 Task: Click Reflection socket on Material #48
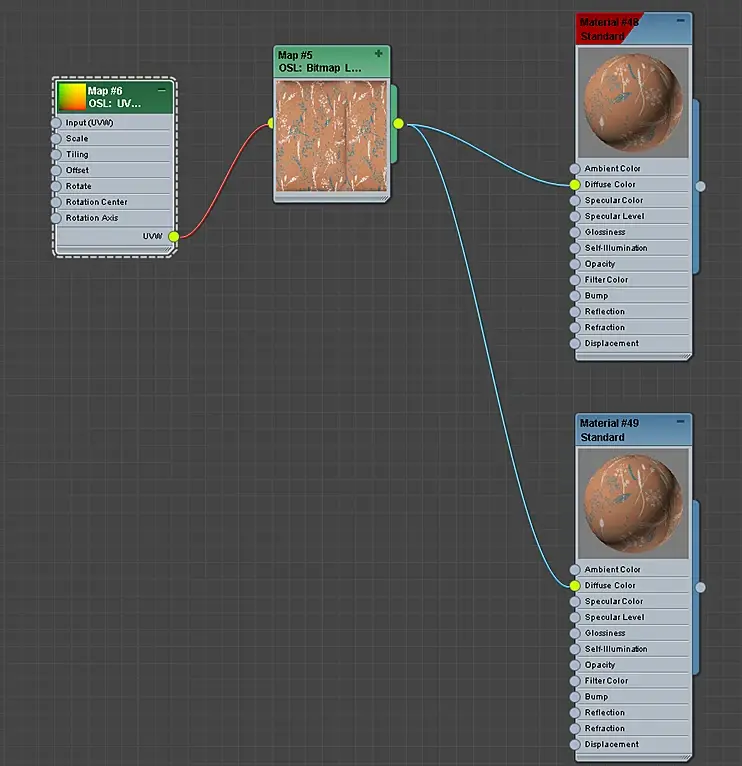click(x=575, y=312)
